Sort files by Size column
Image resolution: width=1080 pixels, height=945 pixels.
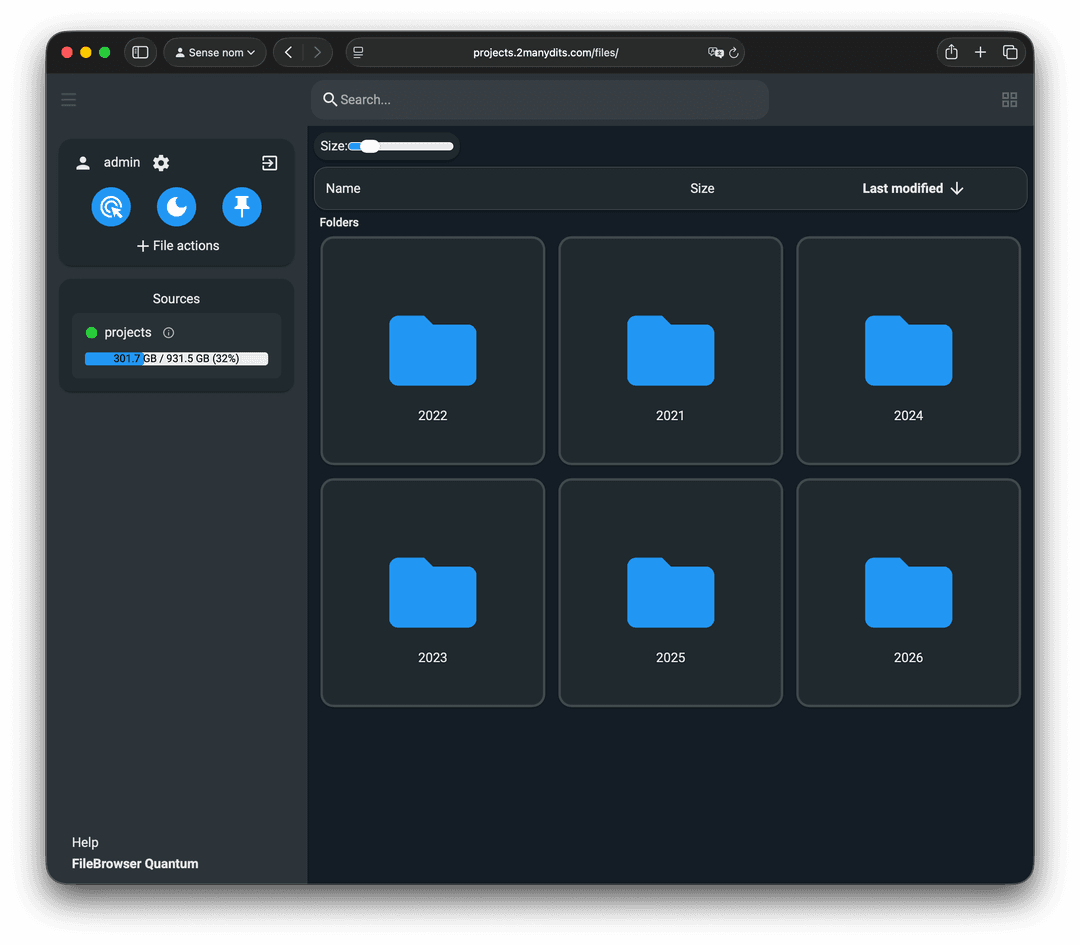pos(702,189)
